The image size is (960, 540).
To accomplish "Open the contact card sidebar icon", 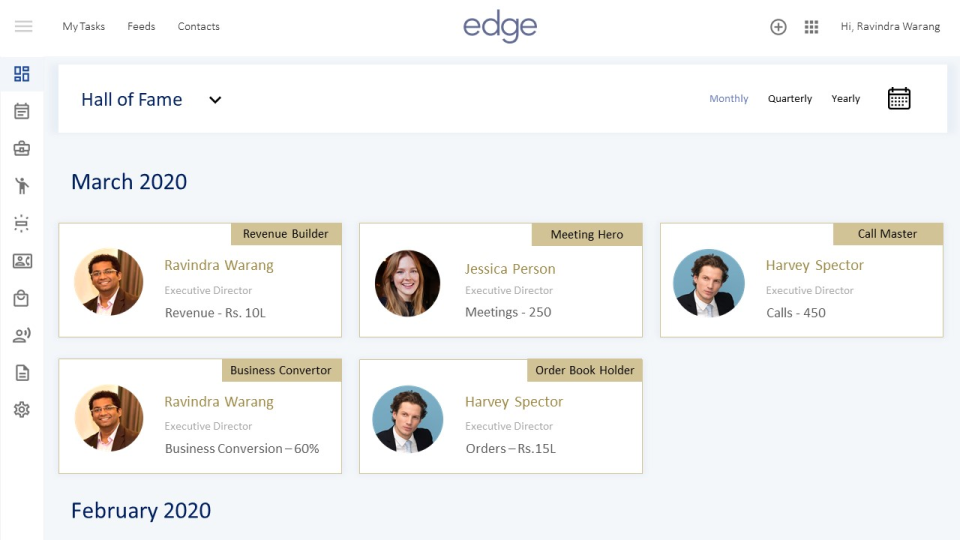I will tap(22, 261).
